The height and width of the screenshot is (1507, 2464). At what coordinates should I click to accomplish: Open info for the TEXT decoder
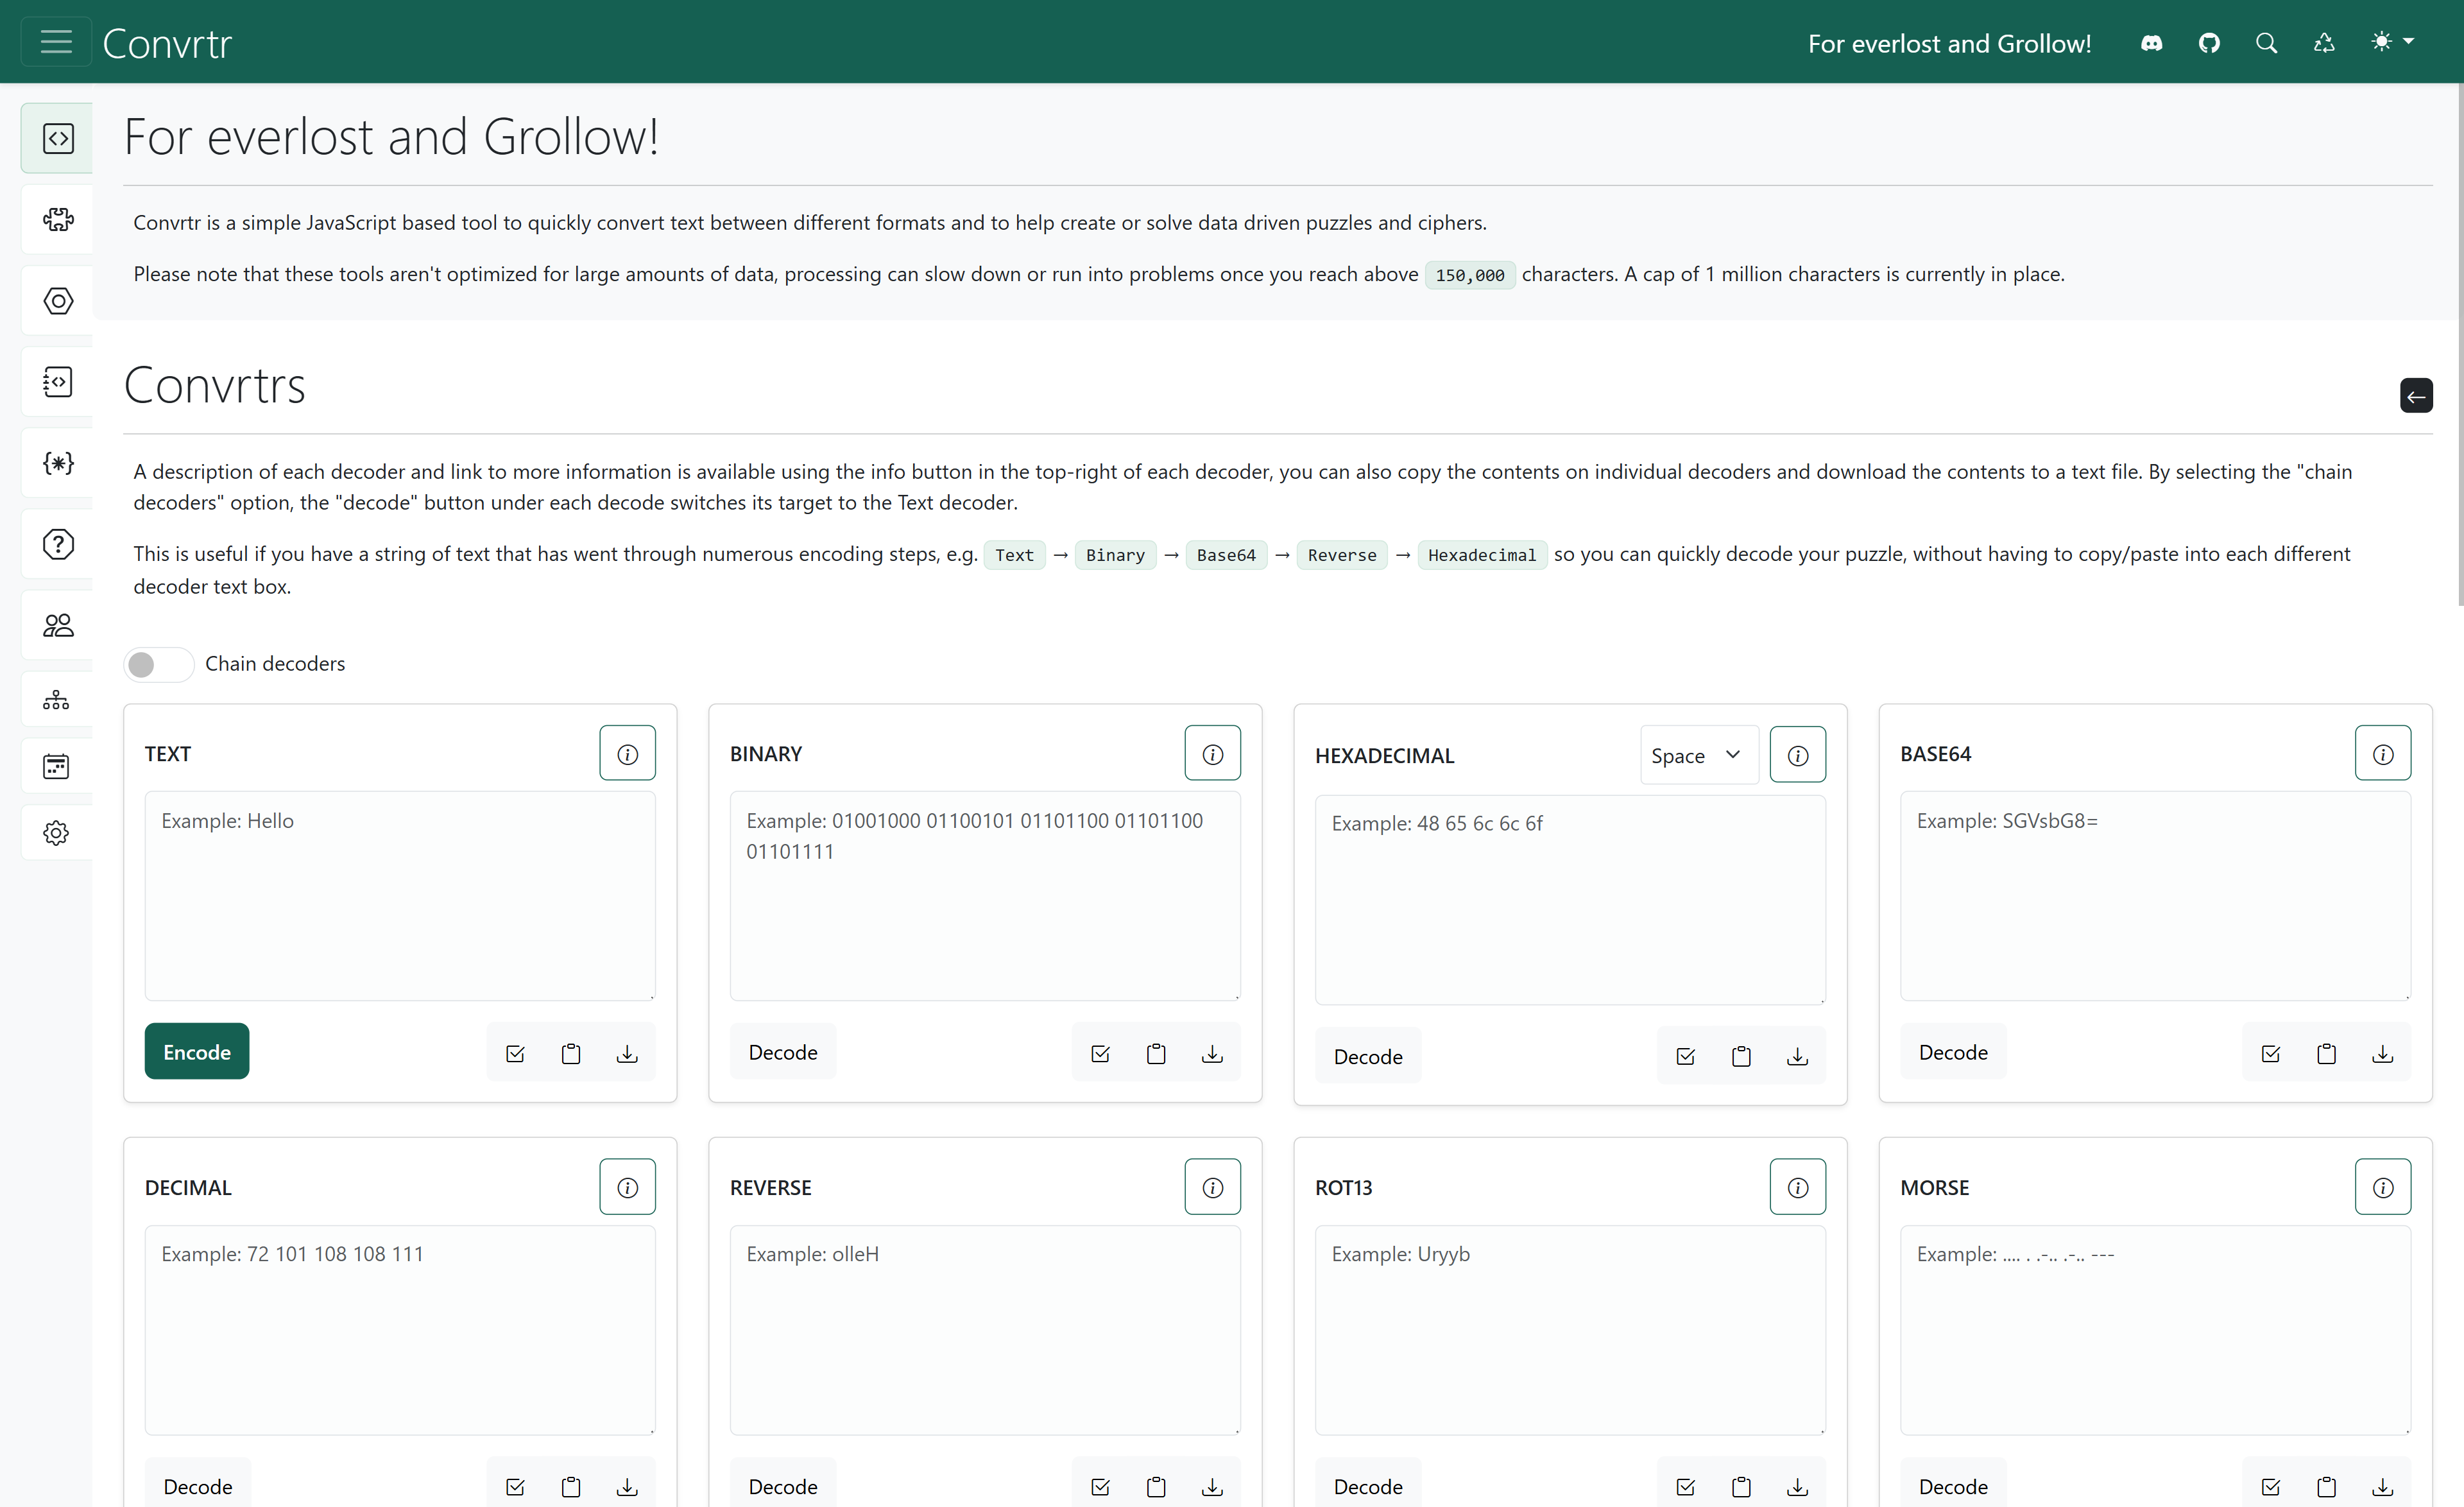click(x=627, y=754)
